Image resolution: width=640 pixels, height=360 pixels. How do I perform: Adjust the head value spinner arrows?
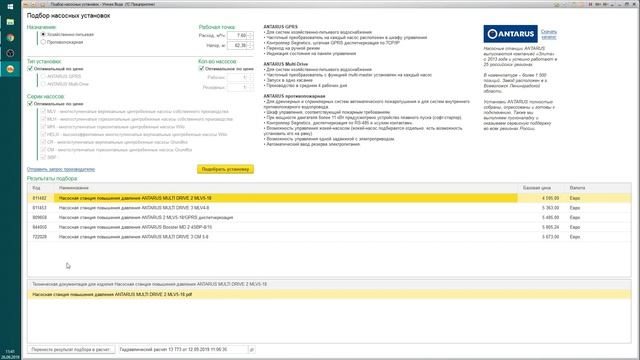click(x=250, y=45)
